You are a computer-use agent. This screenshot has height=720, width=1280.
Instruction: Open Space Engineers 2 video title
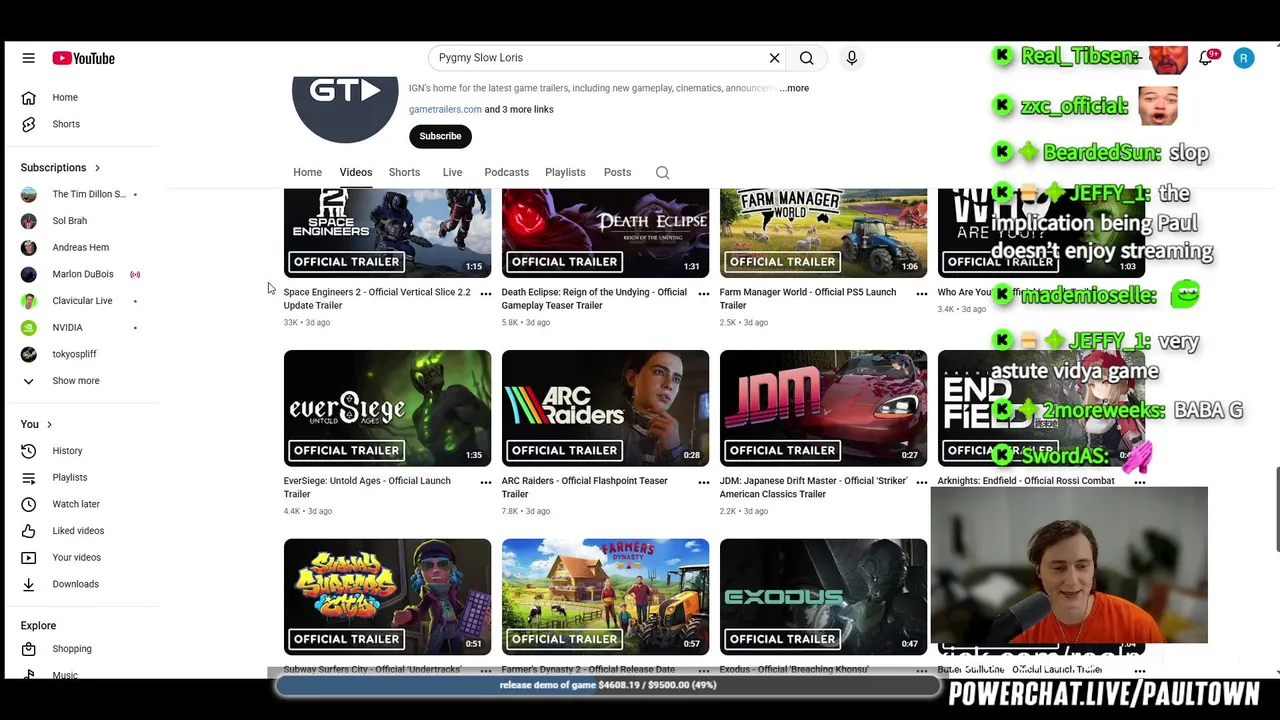[x=377, y=299]
